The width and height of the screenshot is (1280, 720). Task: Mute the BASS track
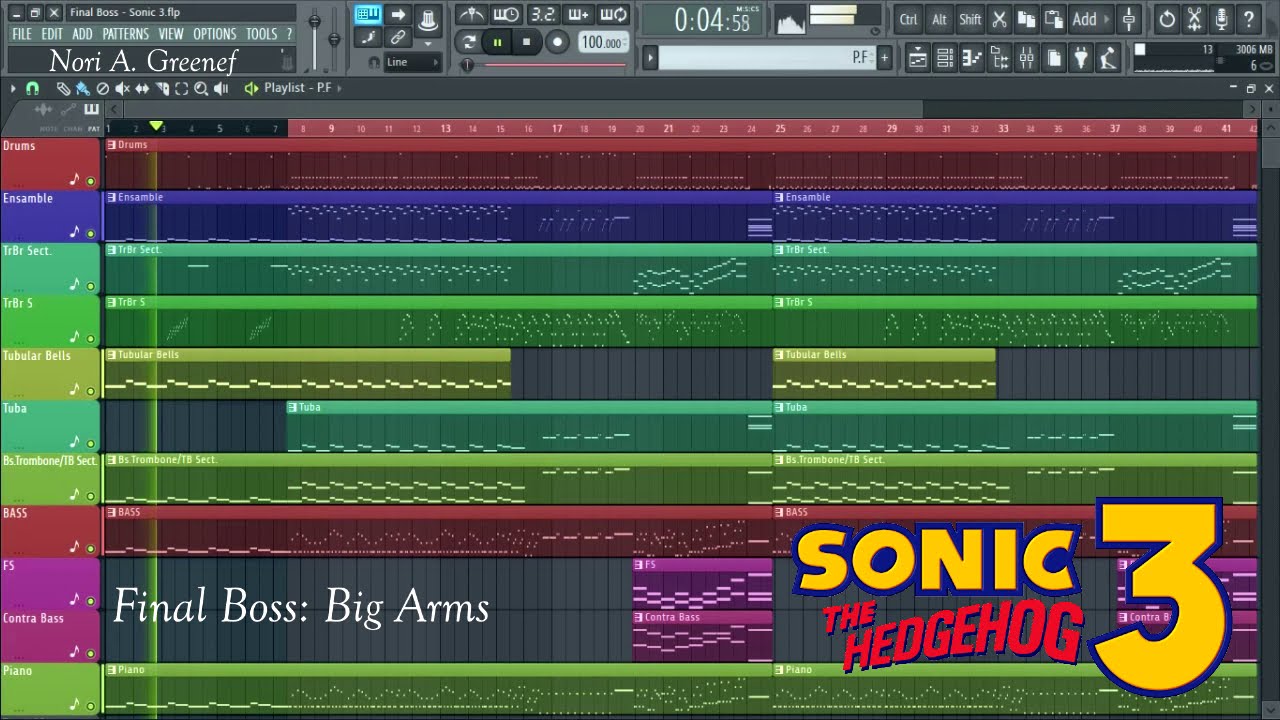pyautogui.click(x=91, y=549)
